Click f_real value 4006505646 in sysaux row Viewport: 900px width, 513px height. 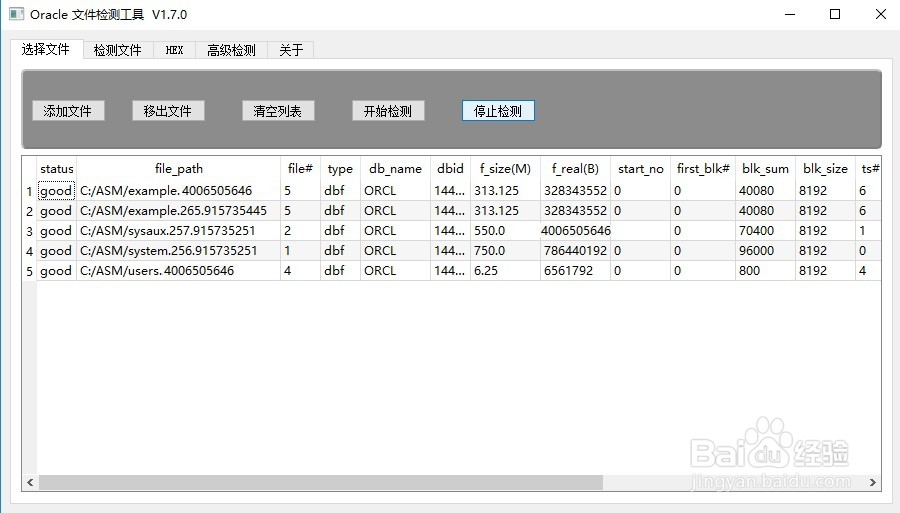[576, 231]
